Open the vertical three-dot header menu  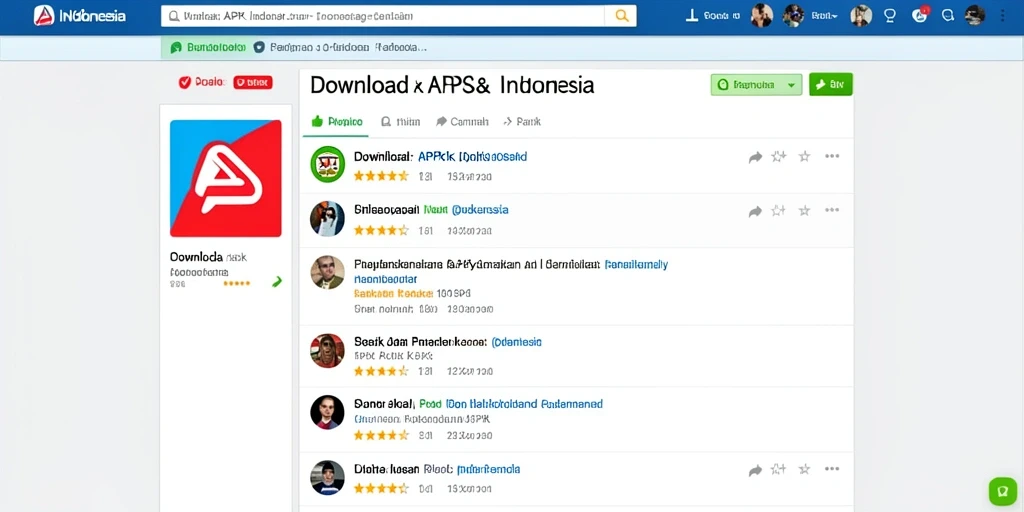(x=1002, y=16)
